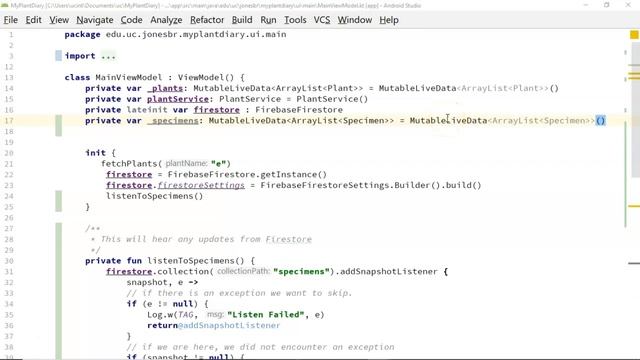Click the "specimens" collection path string
This screenshot has width=640, height=360.
pyautogui.click(x=302, y=272)
